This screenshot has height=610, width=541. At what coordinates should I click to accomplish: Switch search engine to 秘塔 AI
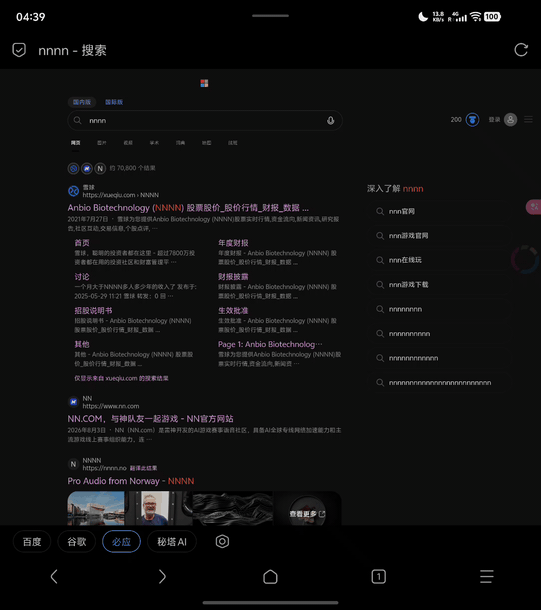point(172,542)
